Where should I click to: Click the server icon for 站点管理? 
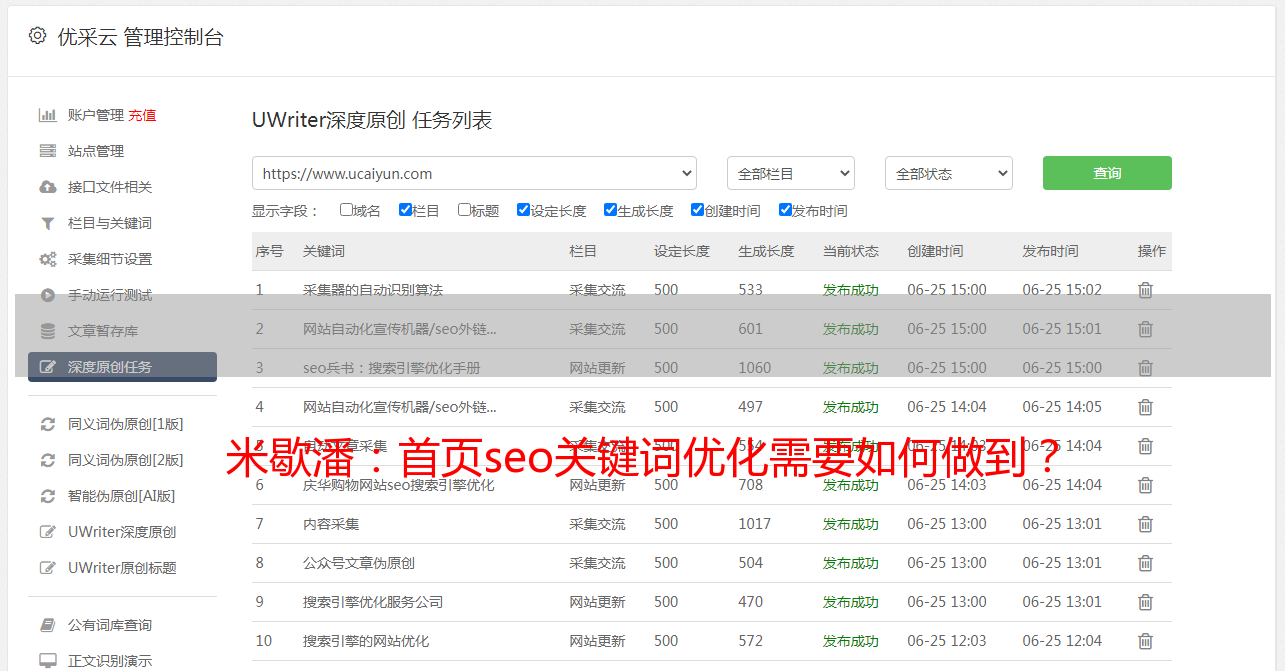click(x=47, y=151)
